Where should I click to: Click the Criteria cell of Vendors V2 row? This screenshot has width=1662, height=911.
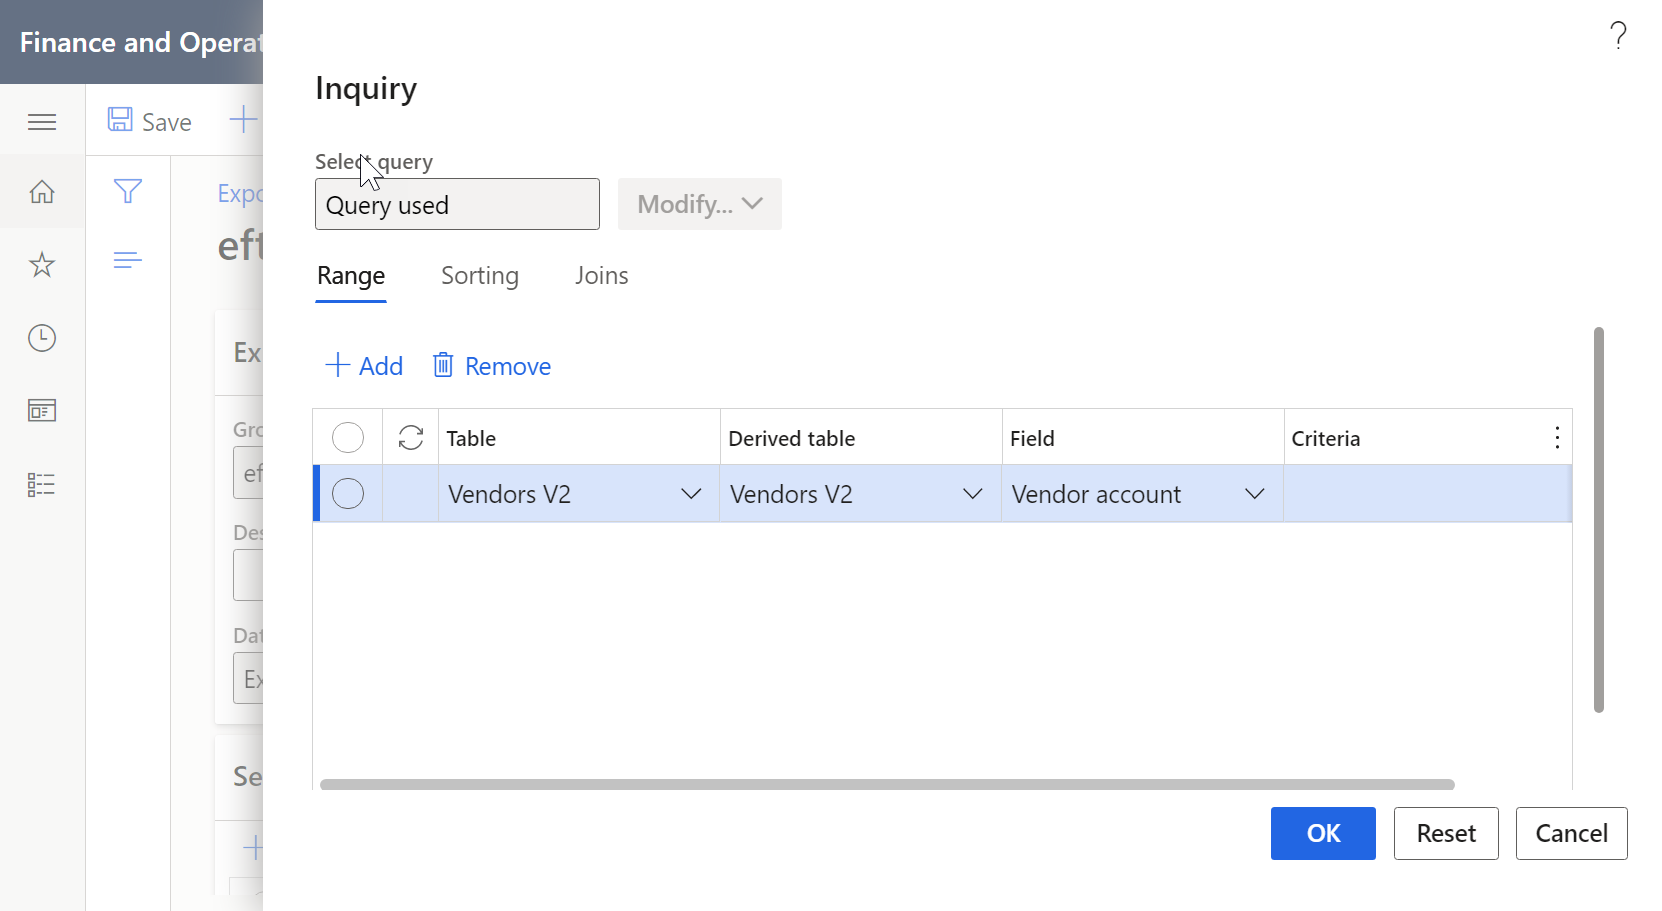coord(1427,494)
